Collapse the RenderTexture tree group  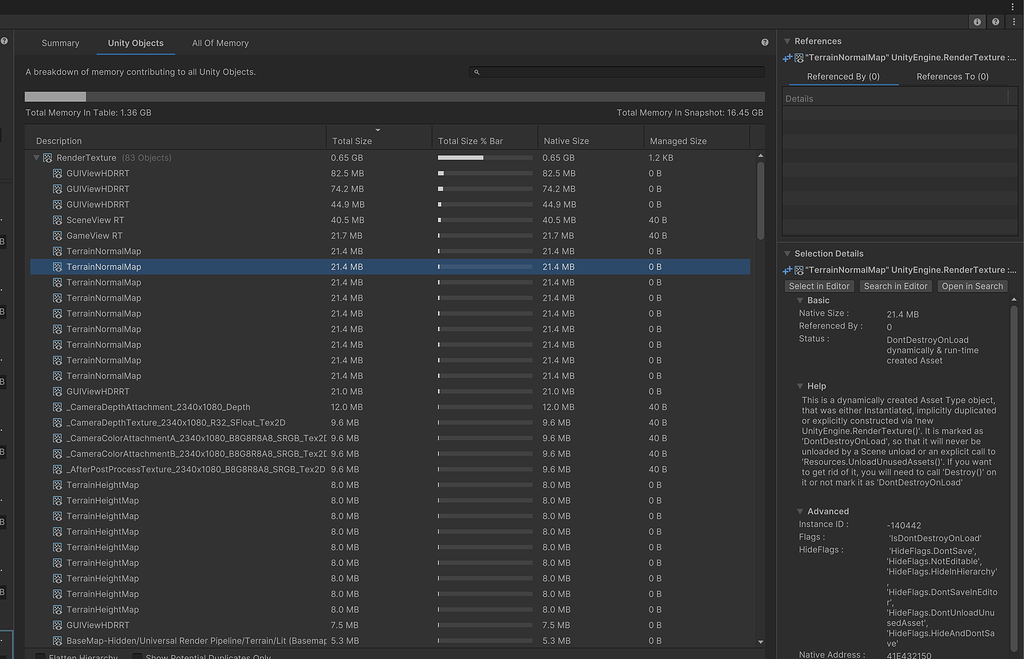37,158
